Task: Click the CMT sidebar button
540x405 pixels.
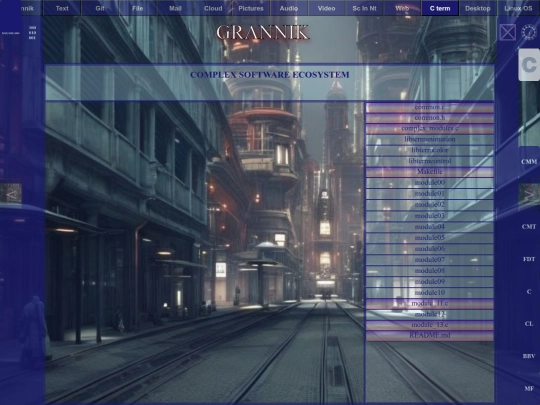Action: pos(529,227)
